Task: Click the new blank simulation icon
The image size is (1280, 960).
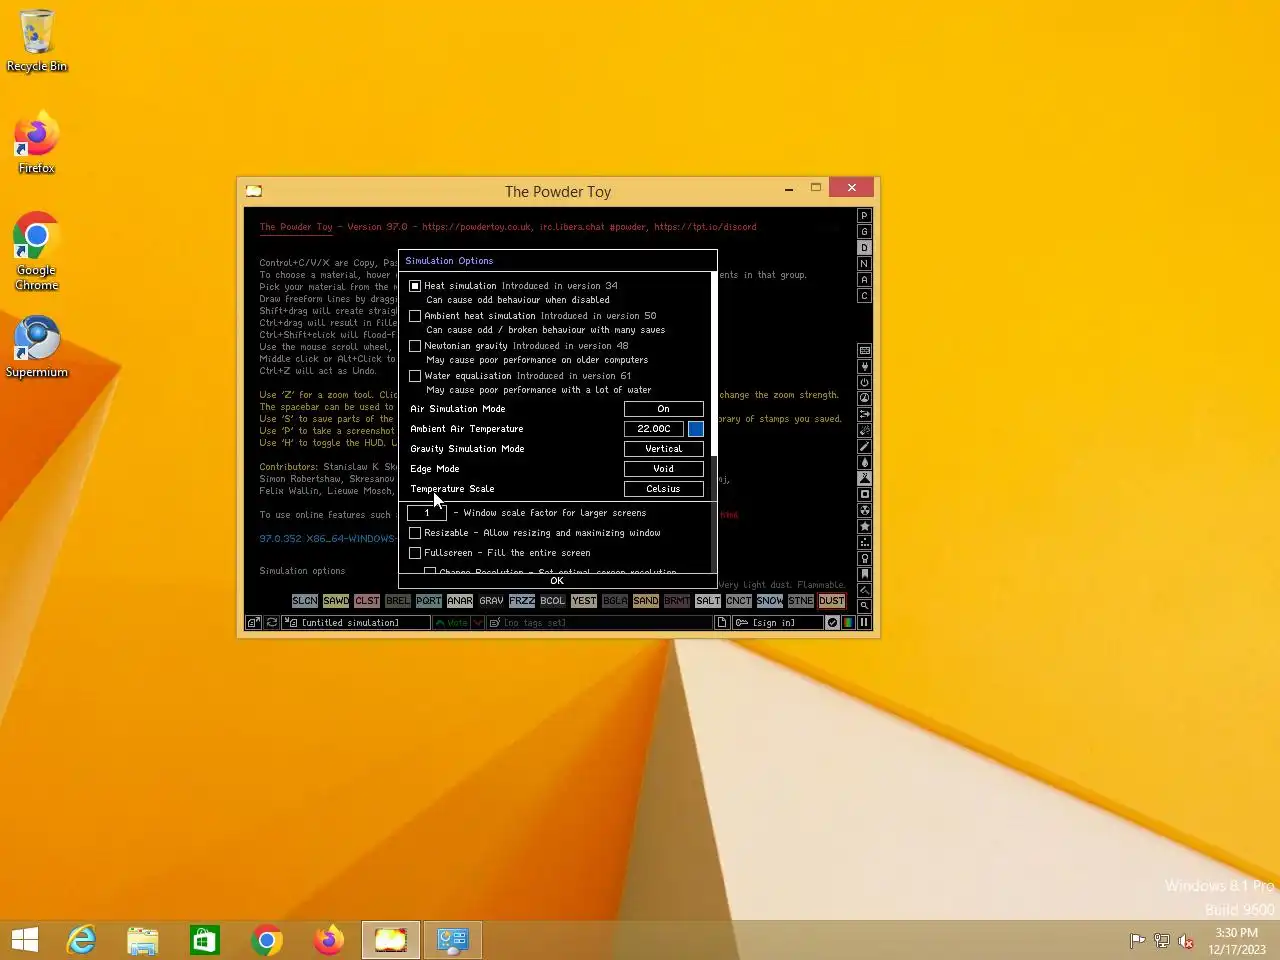Action: 722,622
